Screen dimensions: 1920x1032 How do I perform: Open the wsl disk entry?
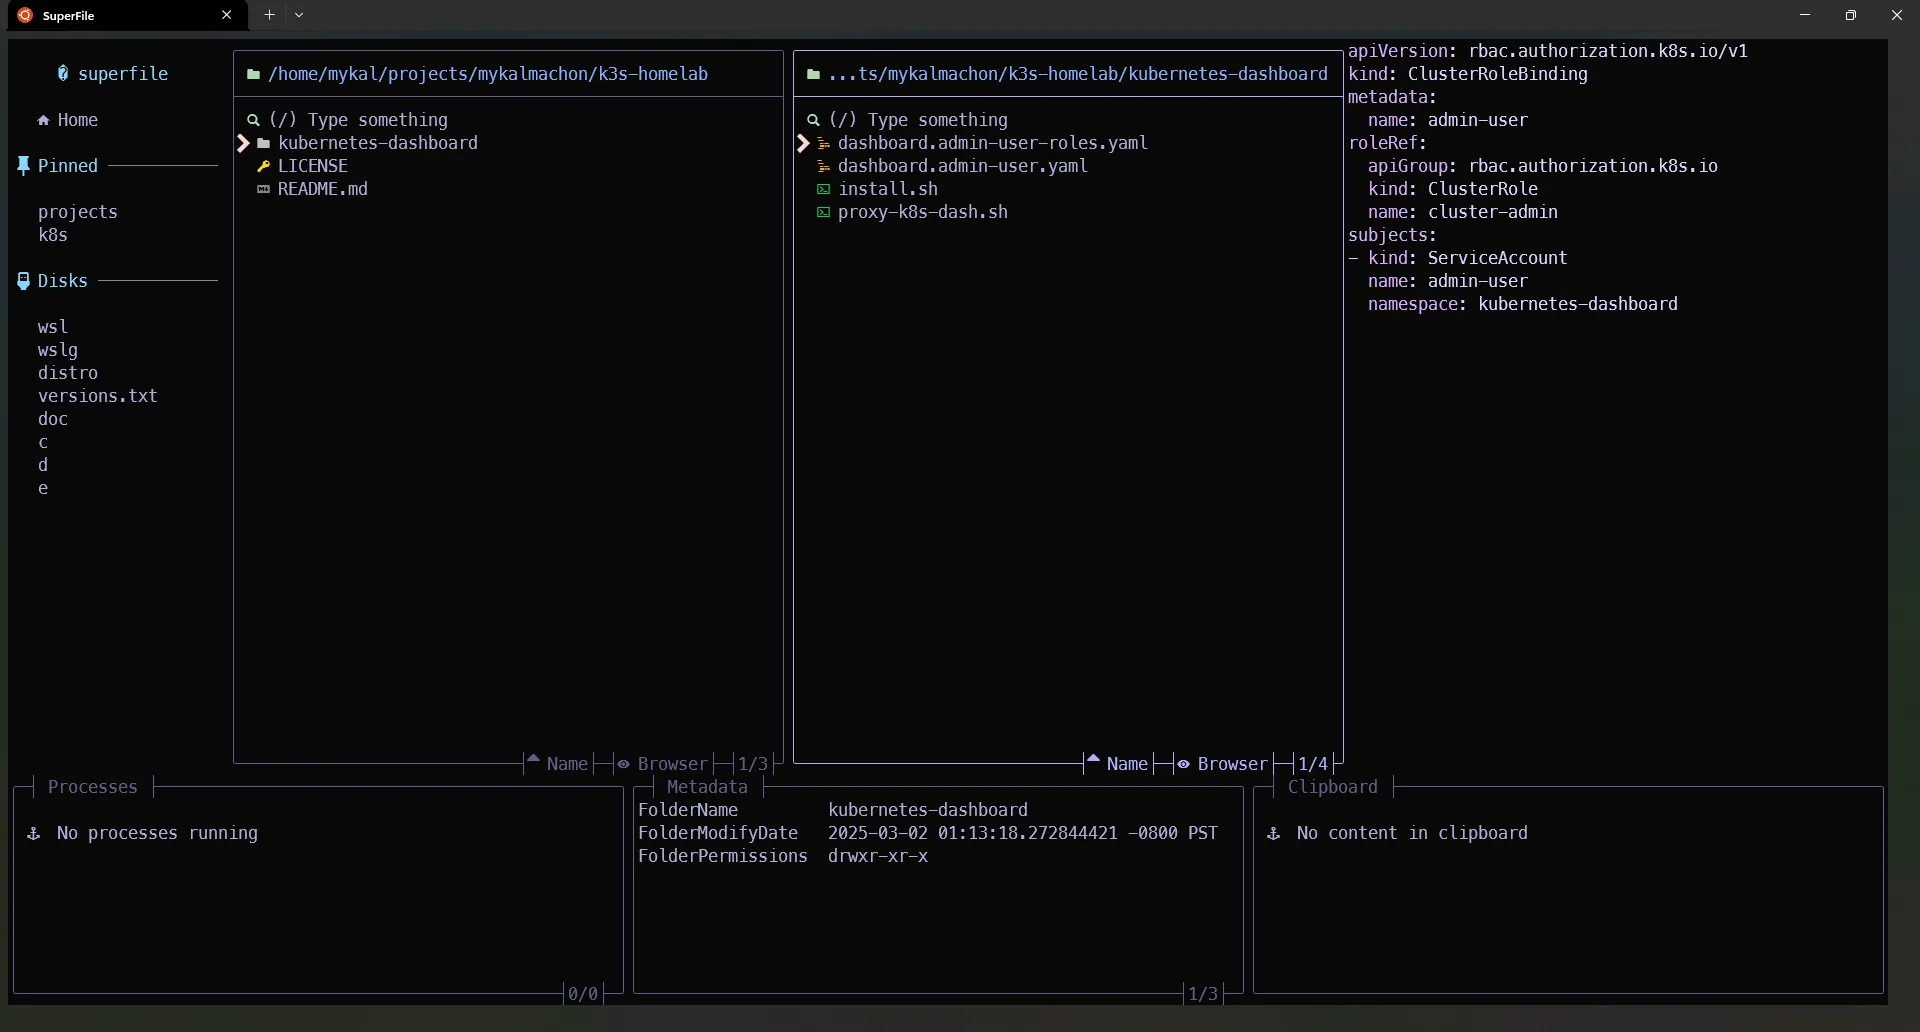coord(53,327)
